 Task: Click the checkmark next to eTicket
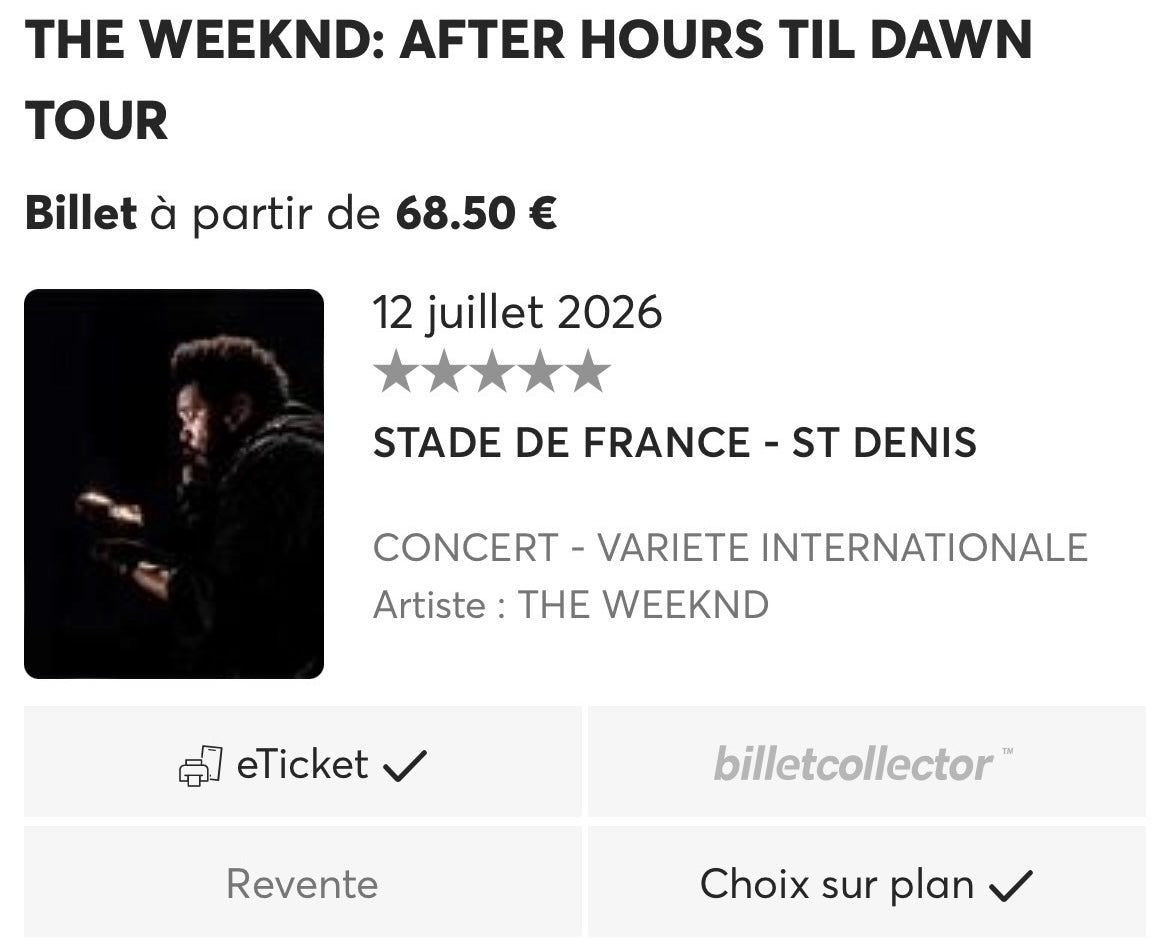tap(405, 766)
